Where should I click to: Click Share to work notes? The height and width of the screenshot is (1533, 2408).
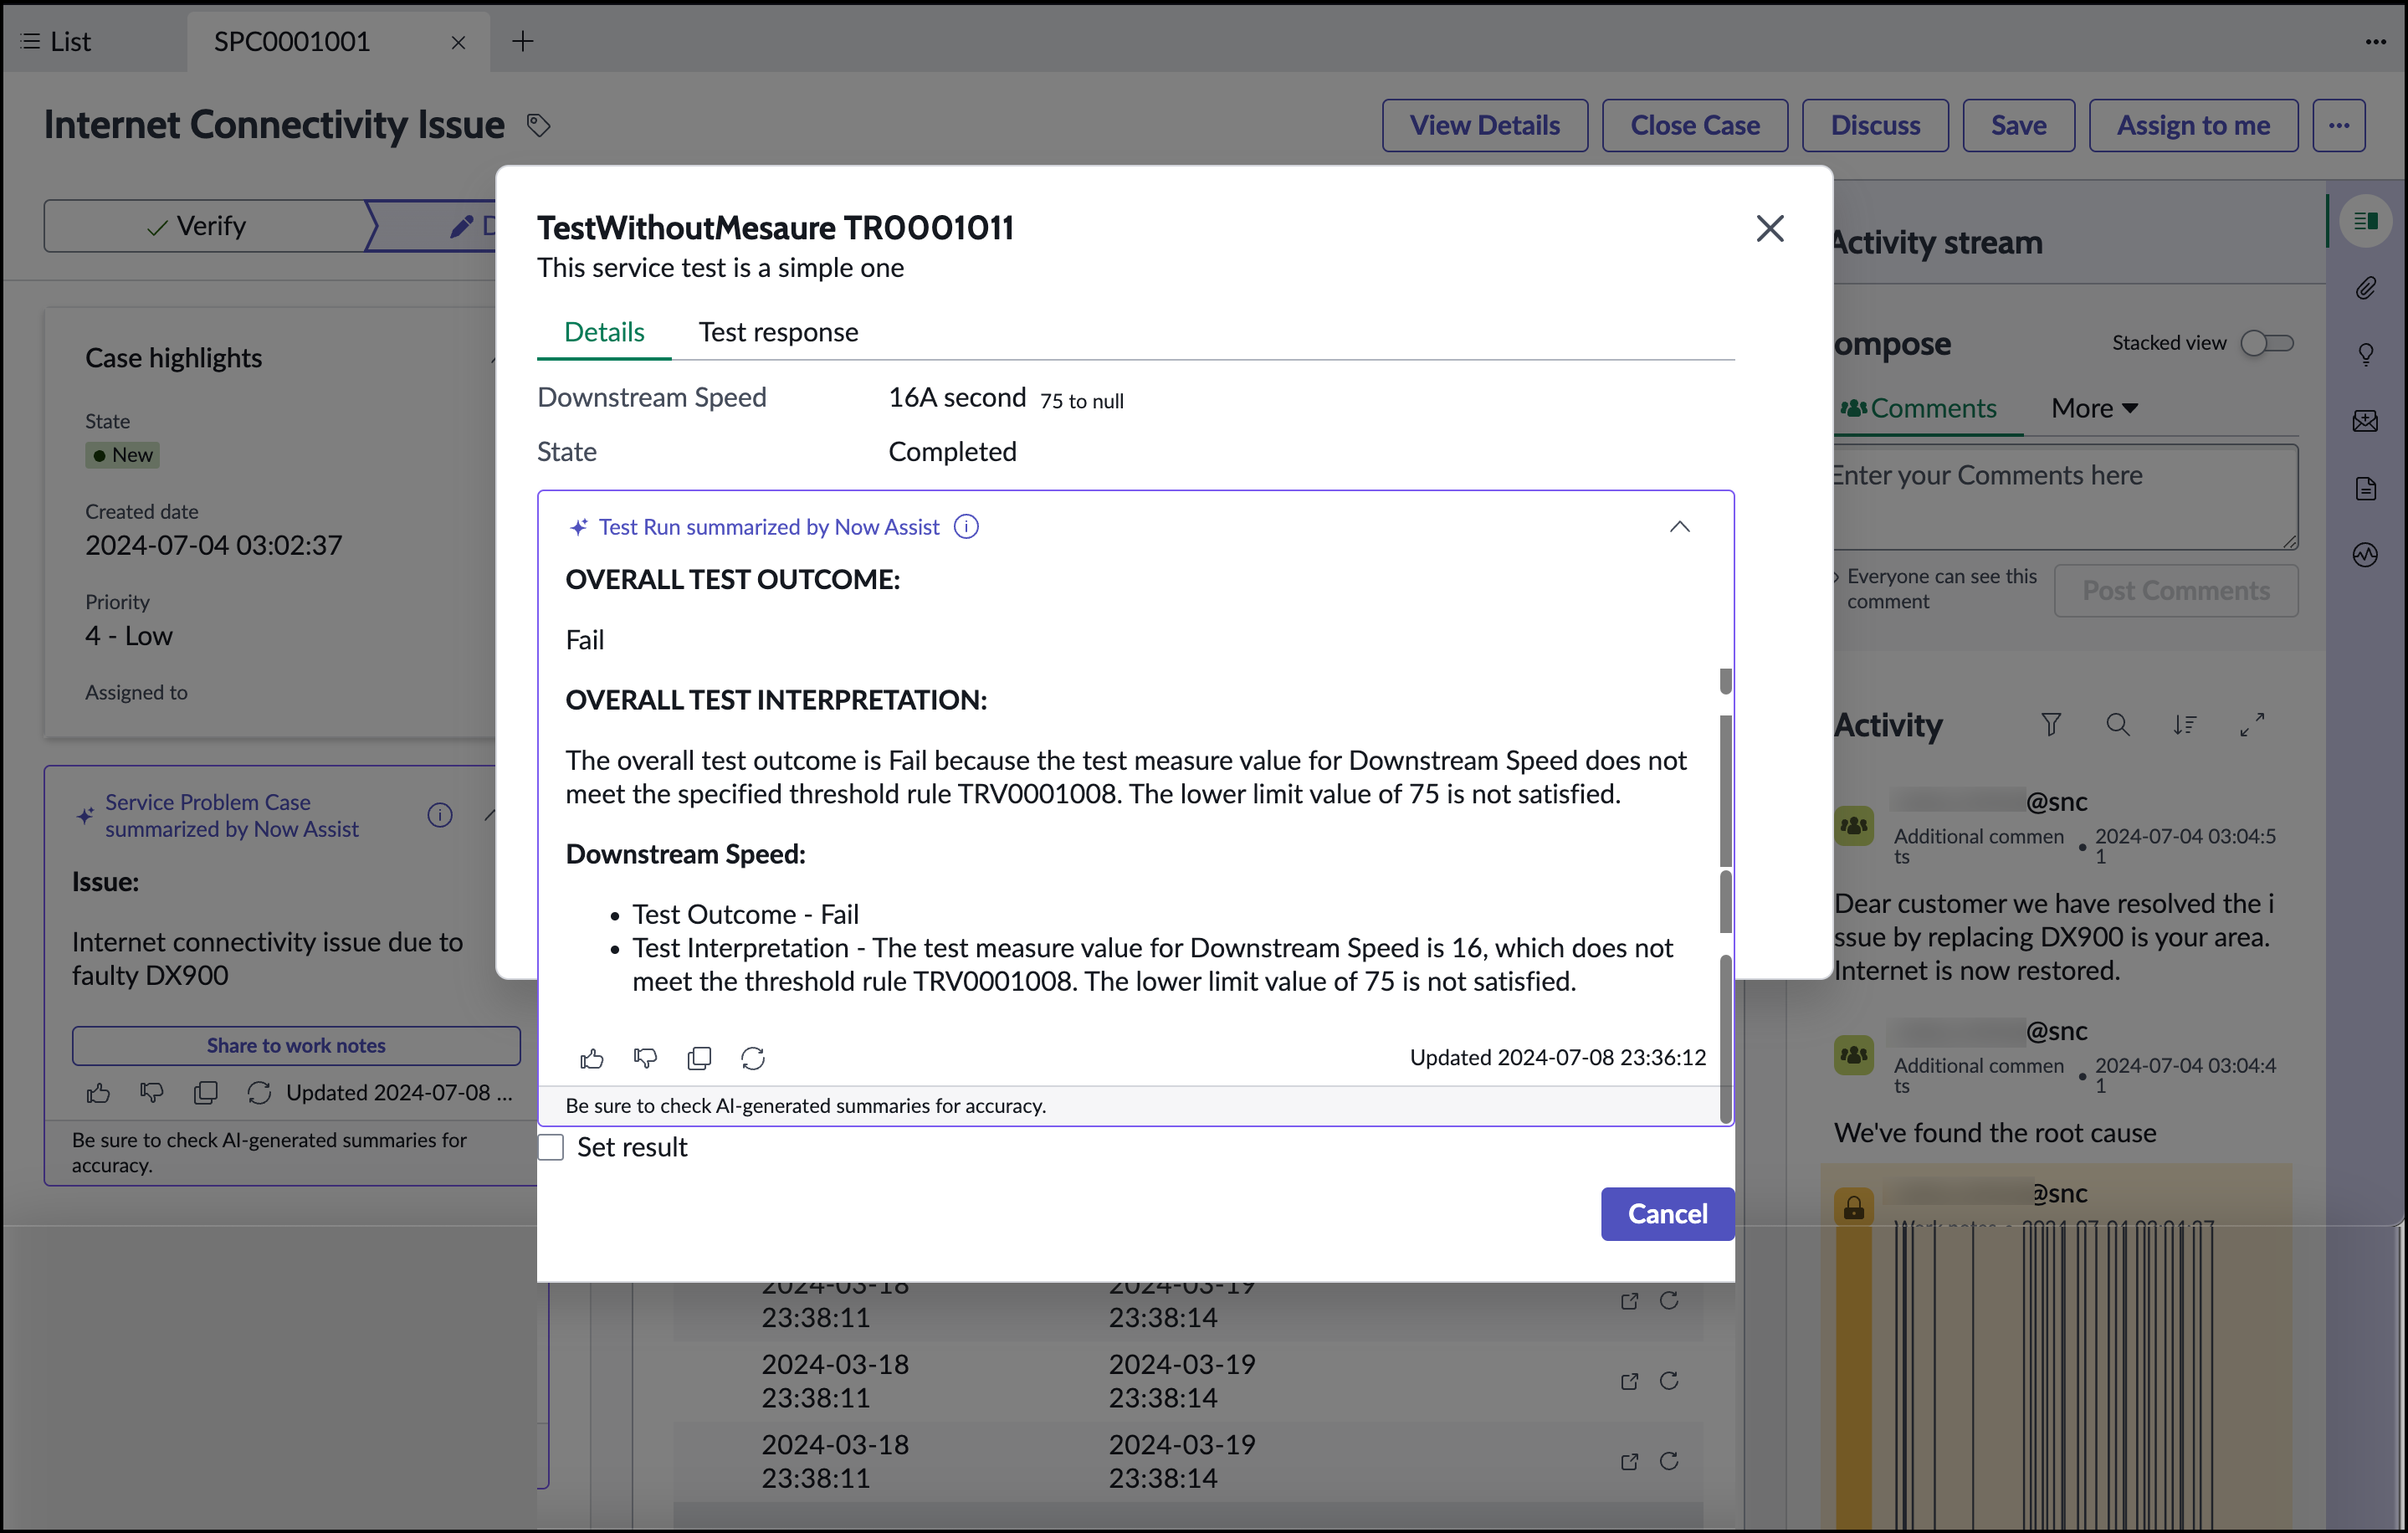click(296, 1045)
